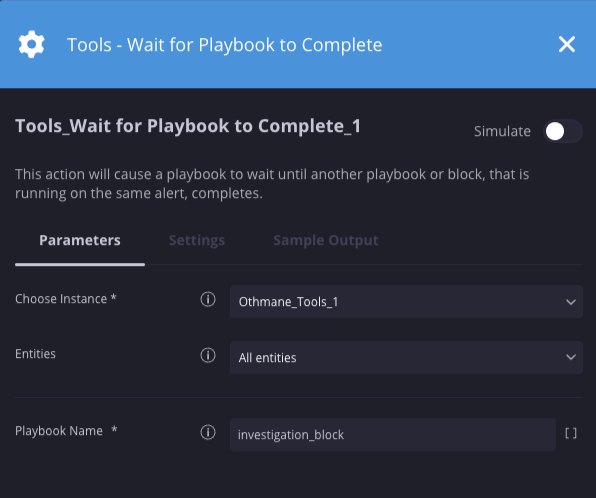The width and height of the screenshot is (596, 498).
Task: Click the Playbook Name parameter label
Action: click(59, 431)
